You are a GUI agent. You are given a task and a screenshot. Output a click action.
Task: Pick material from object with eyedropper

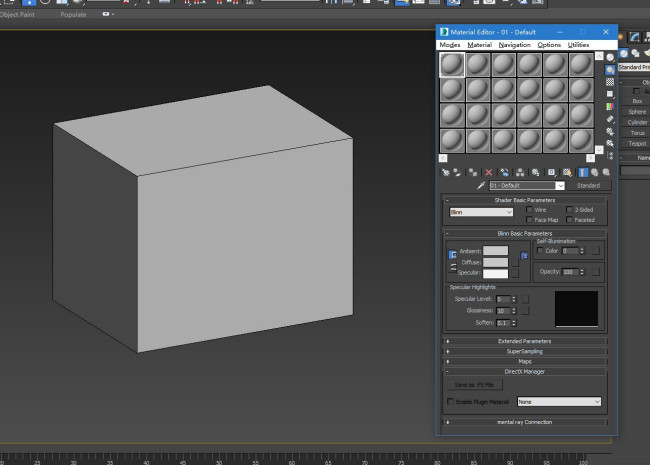[481, 185]
